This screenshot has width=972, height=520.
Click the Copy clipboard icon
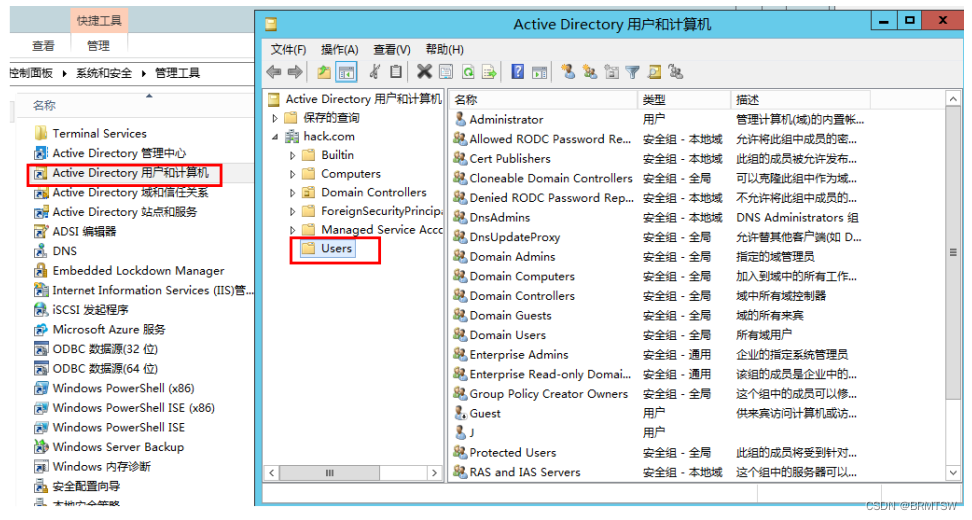tap(395, 72)
